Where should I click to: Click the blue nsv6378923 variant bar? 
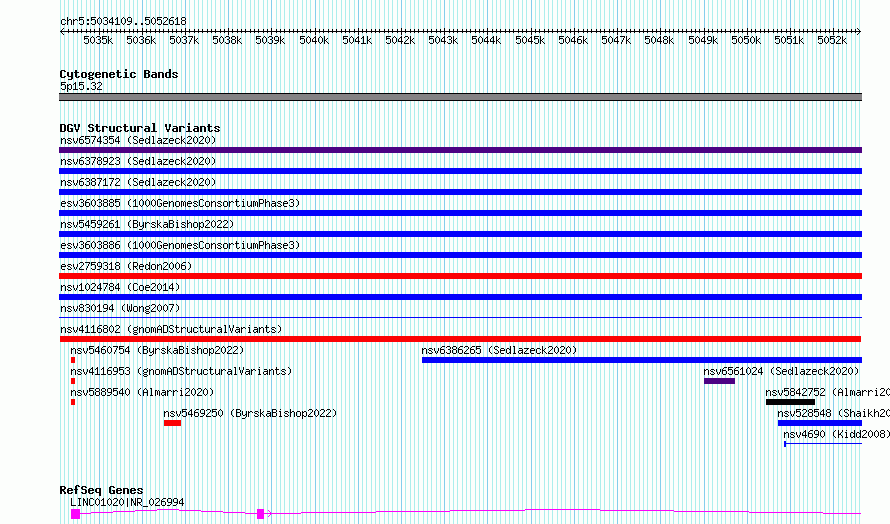click(x=460, y=171)
